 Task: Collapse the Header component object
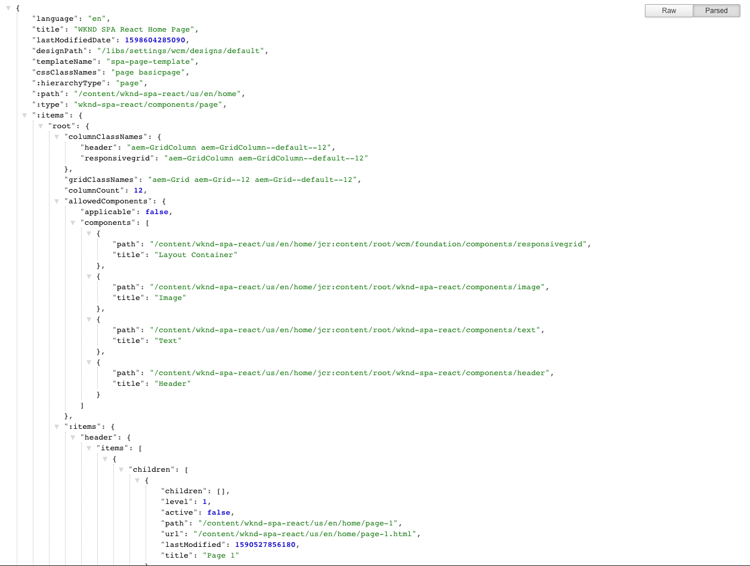pos(89,362)
